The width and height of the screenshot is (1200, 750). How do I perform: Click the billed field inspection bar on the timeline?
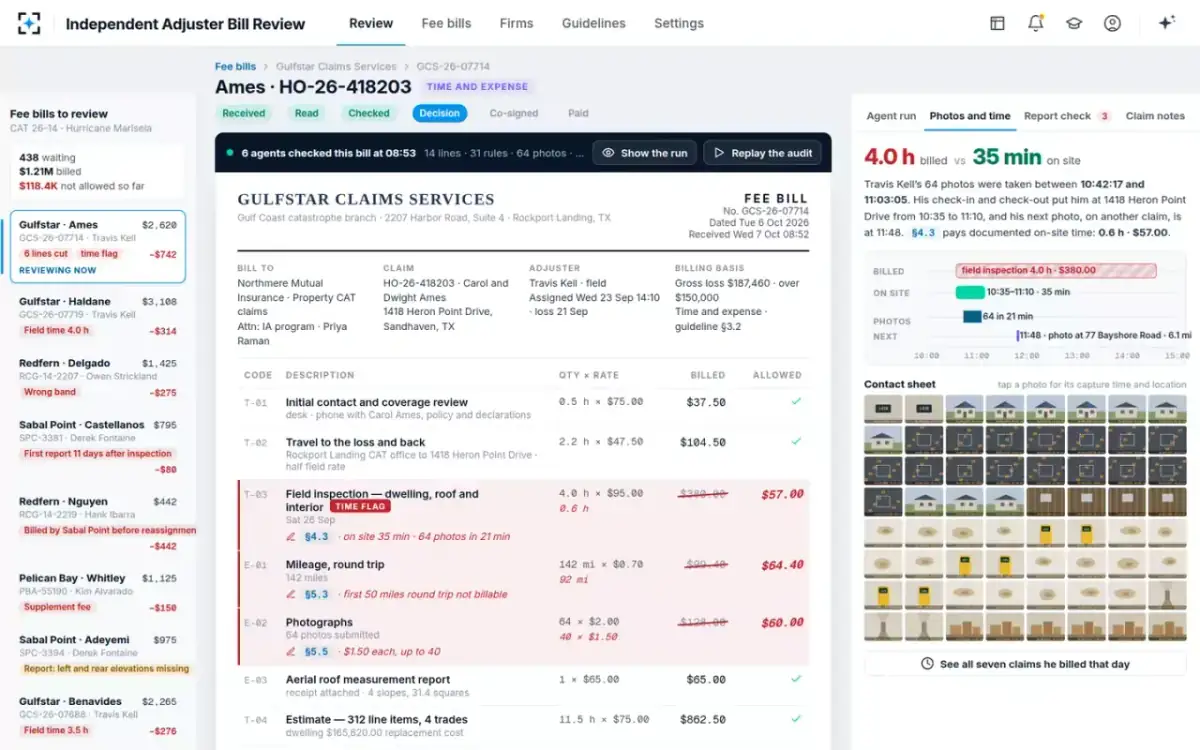point(1056,270)
